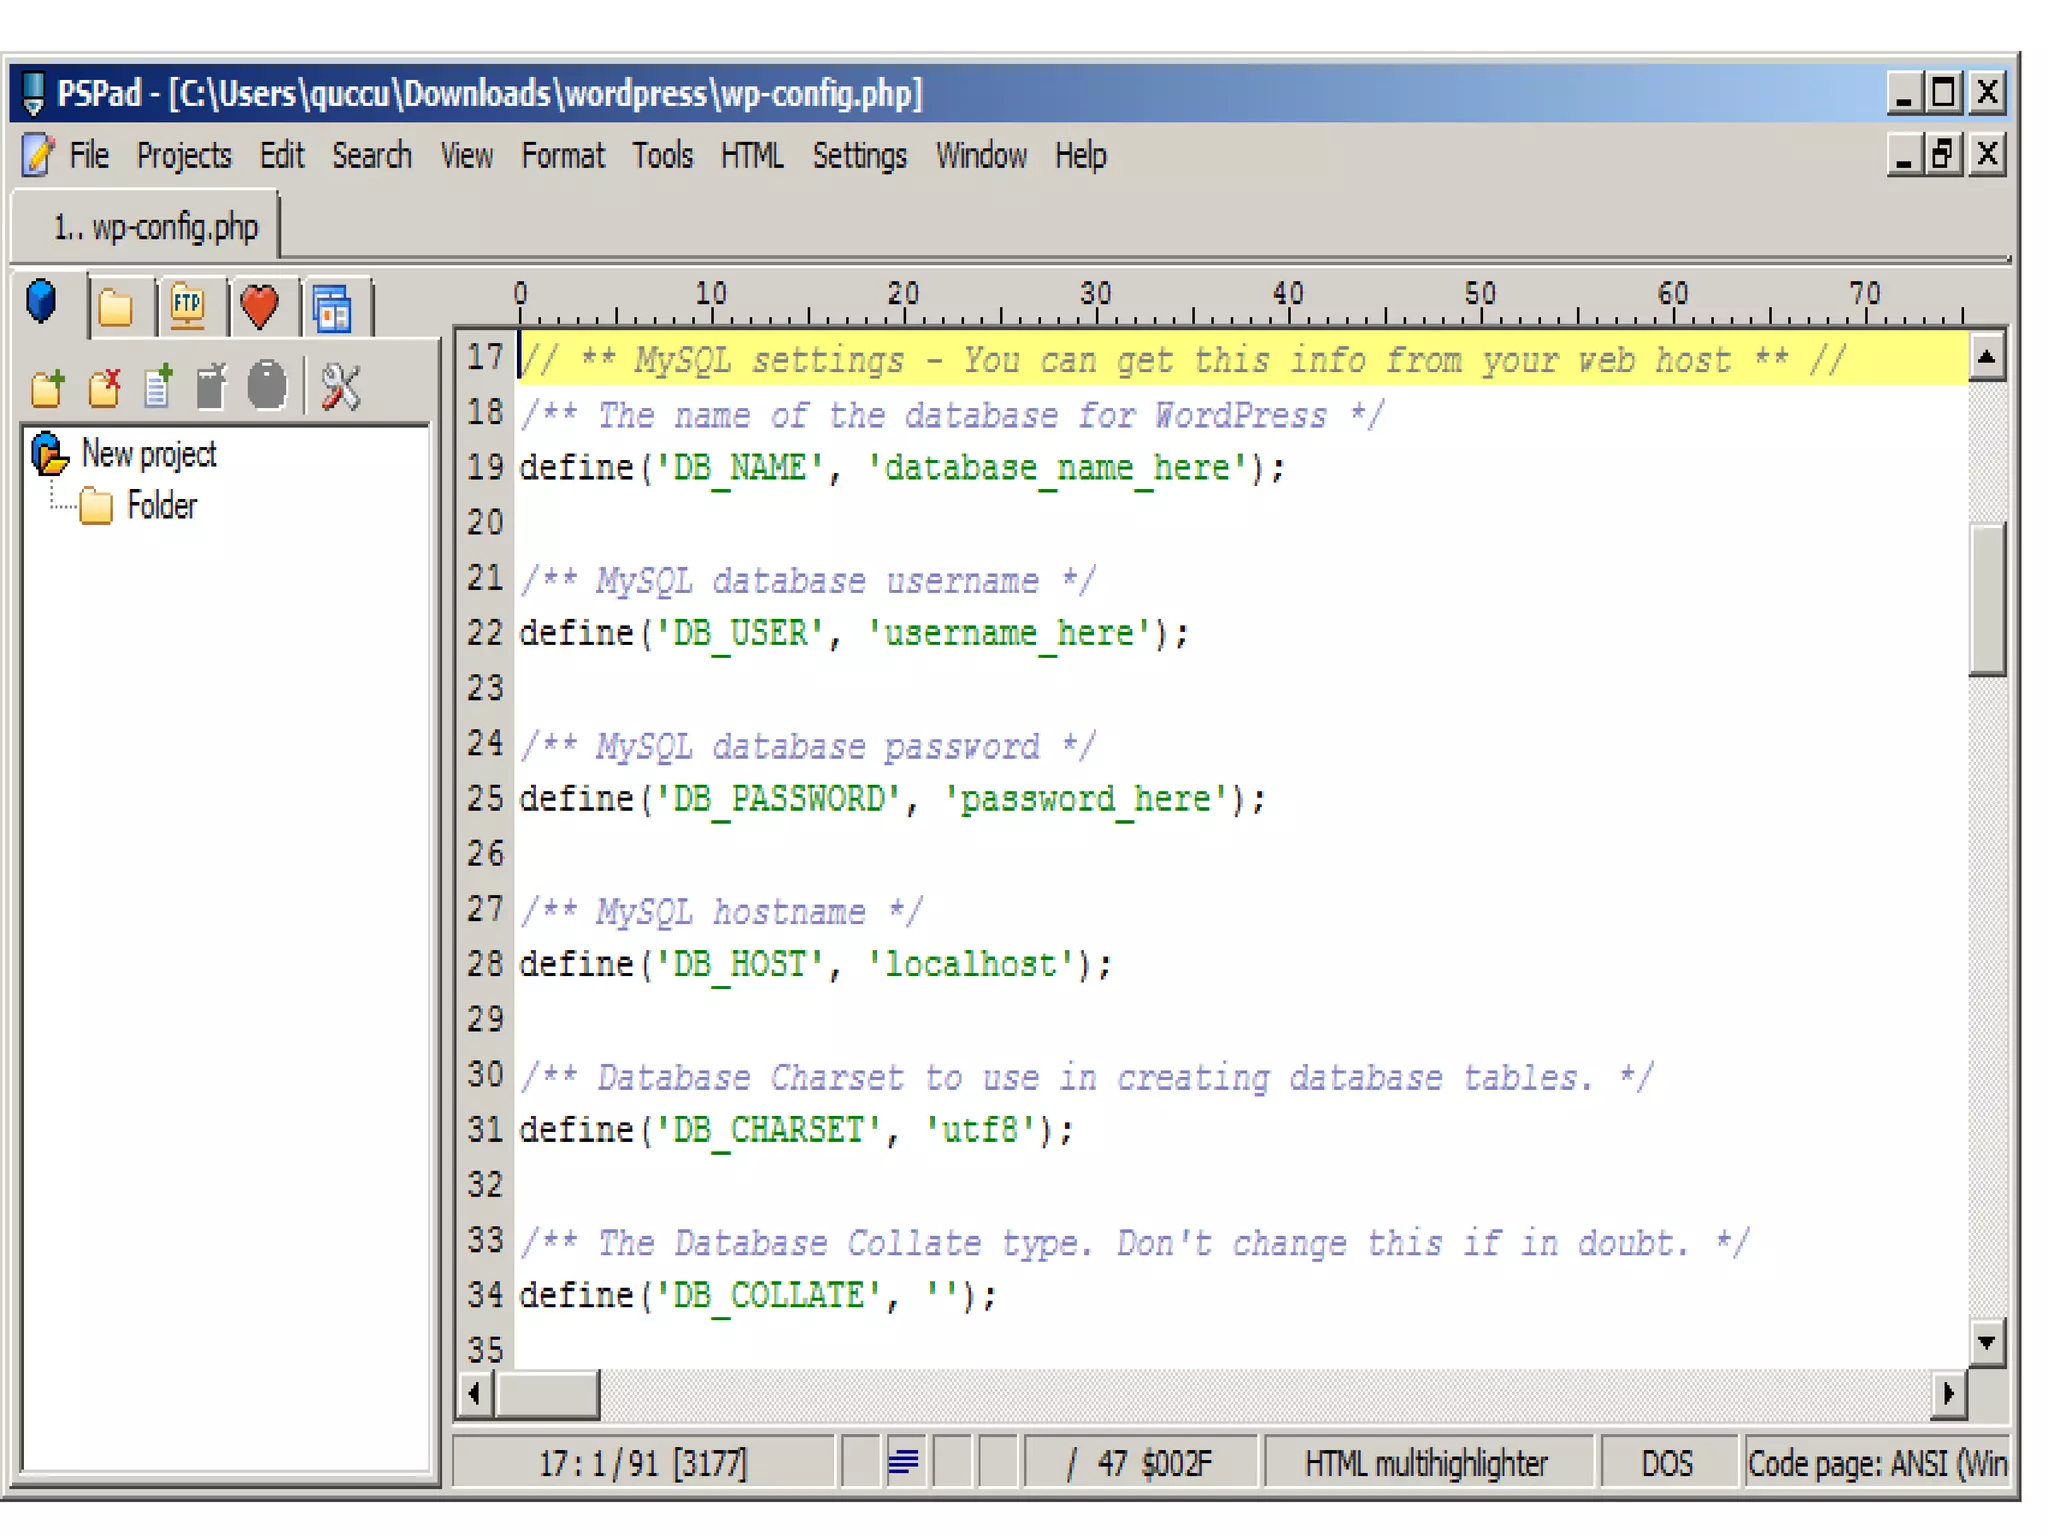Open the Projects menu
The height and width of the screenshot is (1536, 2048).
(184, 156)
